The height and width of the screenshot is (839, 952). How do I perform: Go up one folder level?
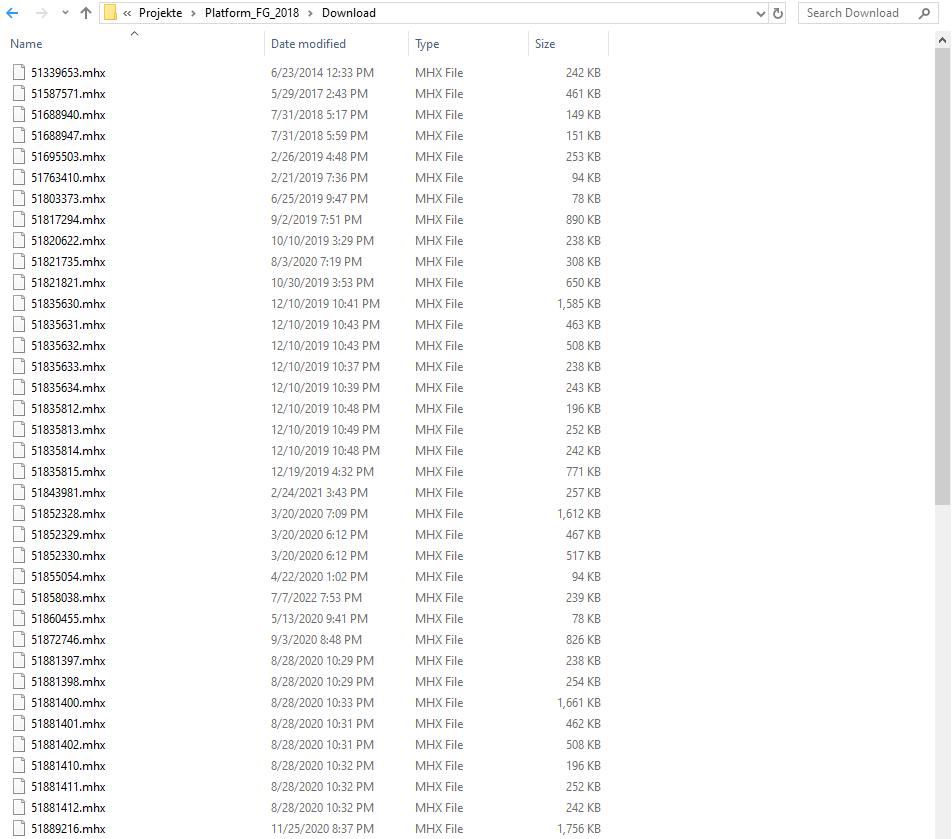pos(86,13)
